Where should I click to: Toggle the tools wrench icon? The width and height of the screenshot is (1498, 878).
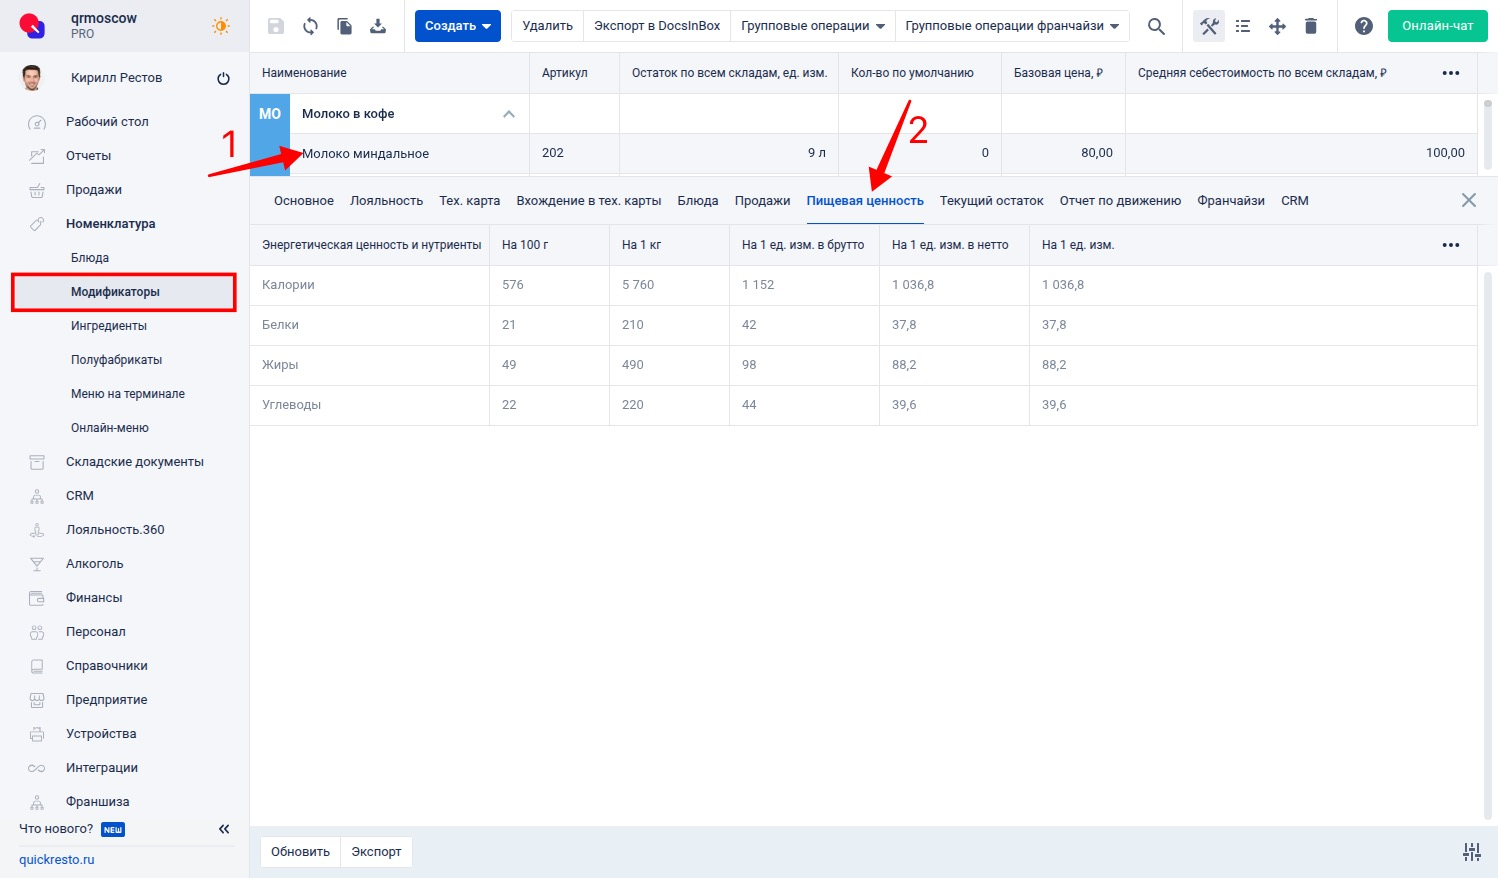tap(1209, 26)
